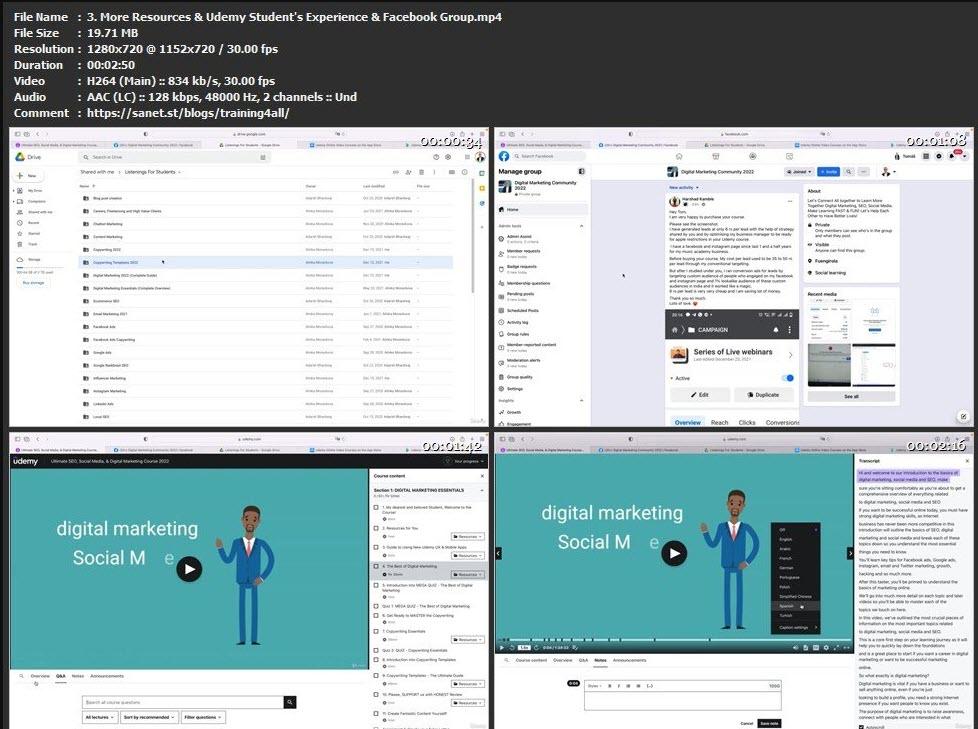Click the remove trash icon in Drive toolbar
The width and height of the screenshot is (978, 729).
[x=422, y=172]
